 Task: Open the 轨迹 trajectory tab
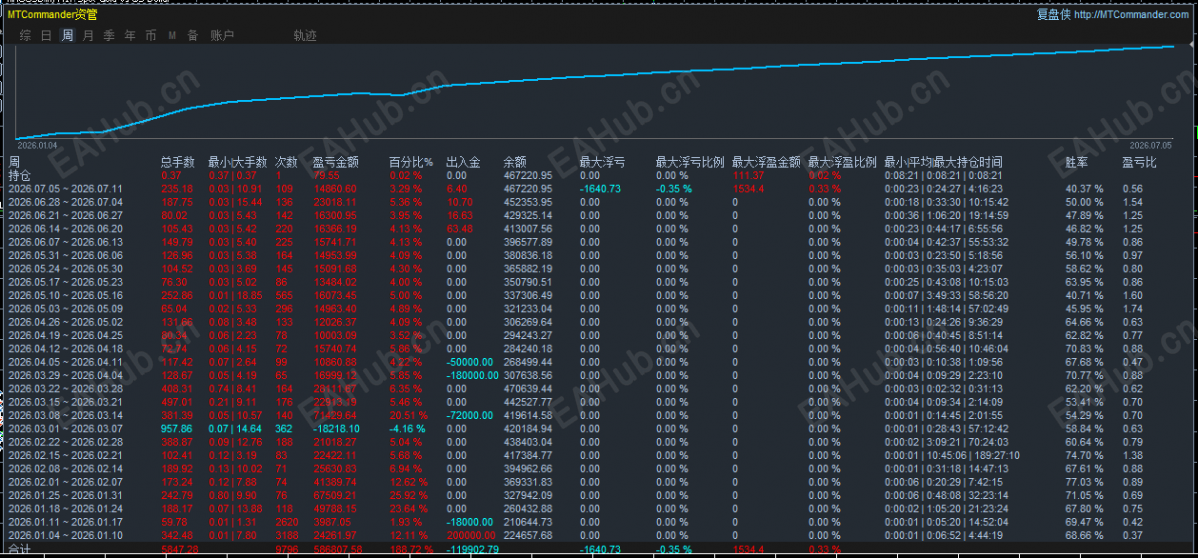pyautogui.click(x=305, y=35)
